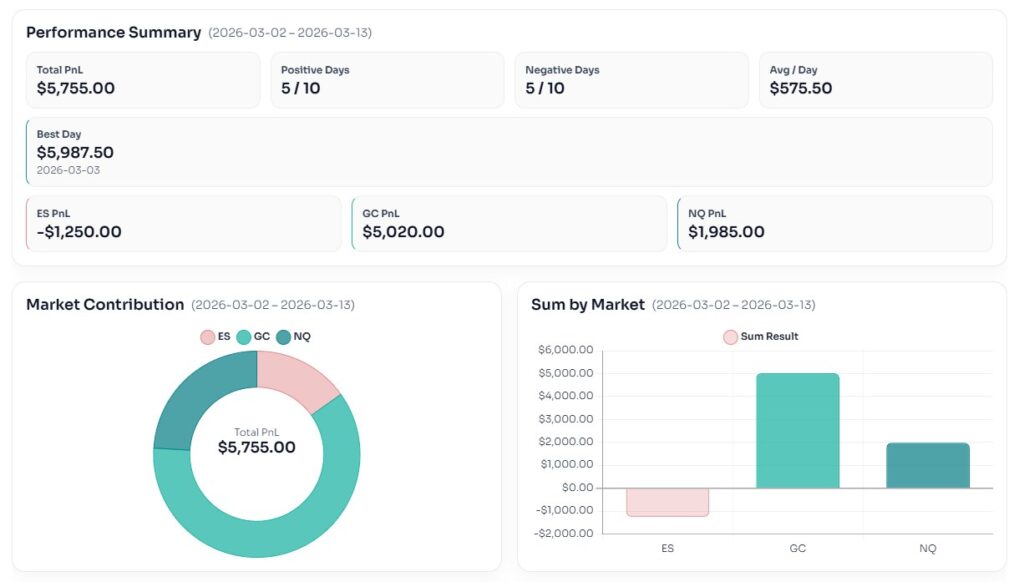This screenshot has height=582, width=1024.
Task: Click the NQ bar in Sum by Market
Action: pos(927,465)
